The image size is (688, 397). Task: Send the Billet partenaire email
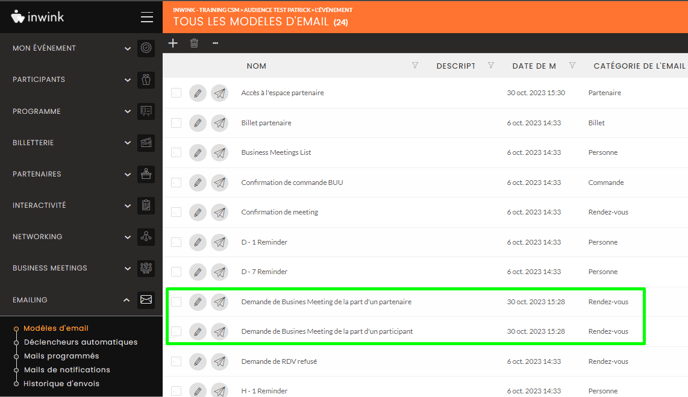(x=220, y=123)
